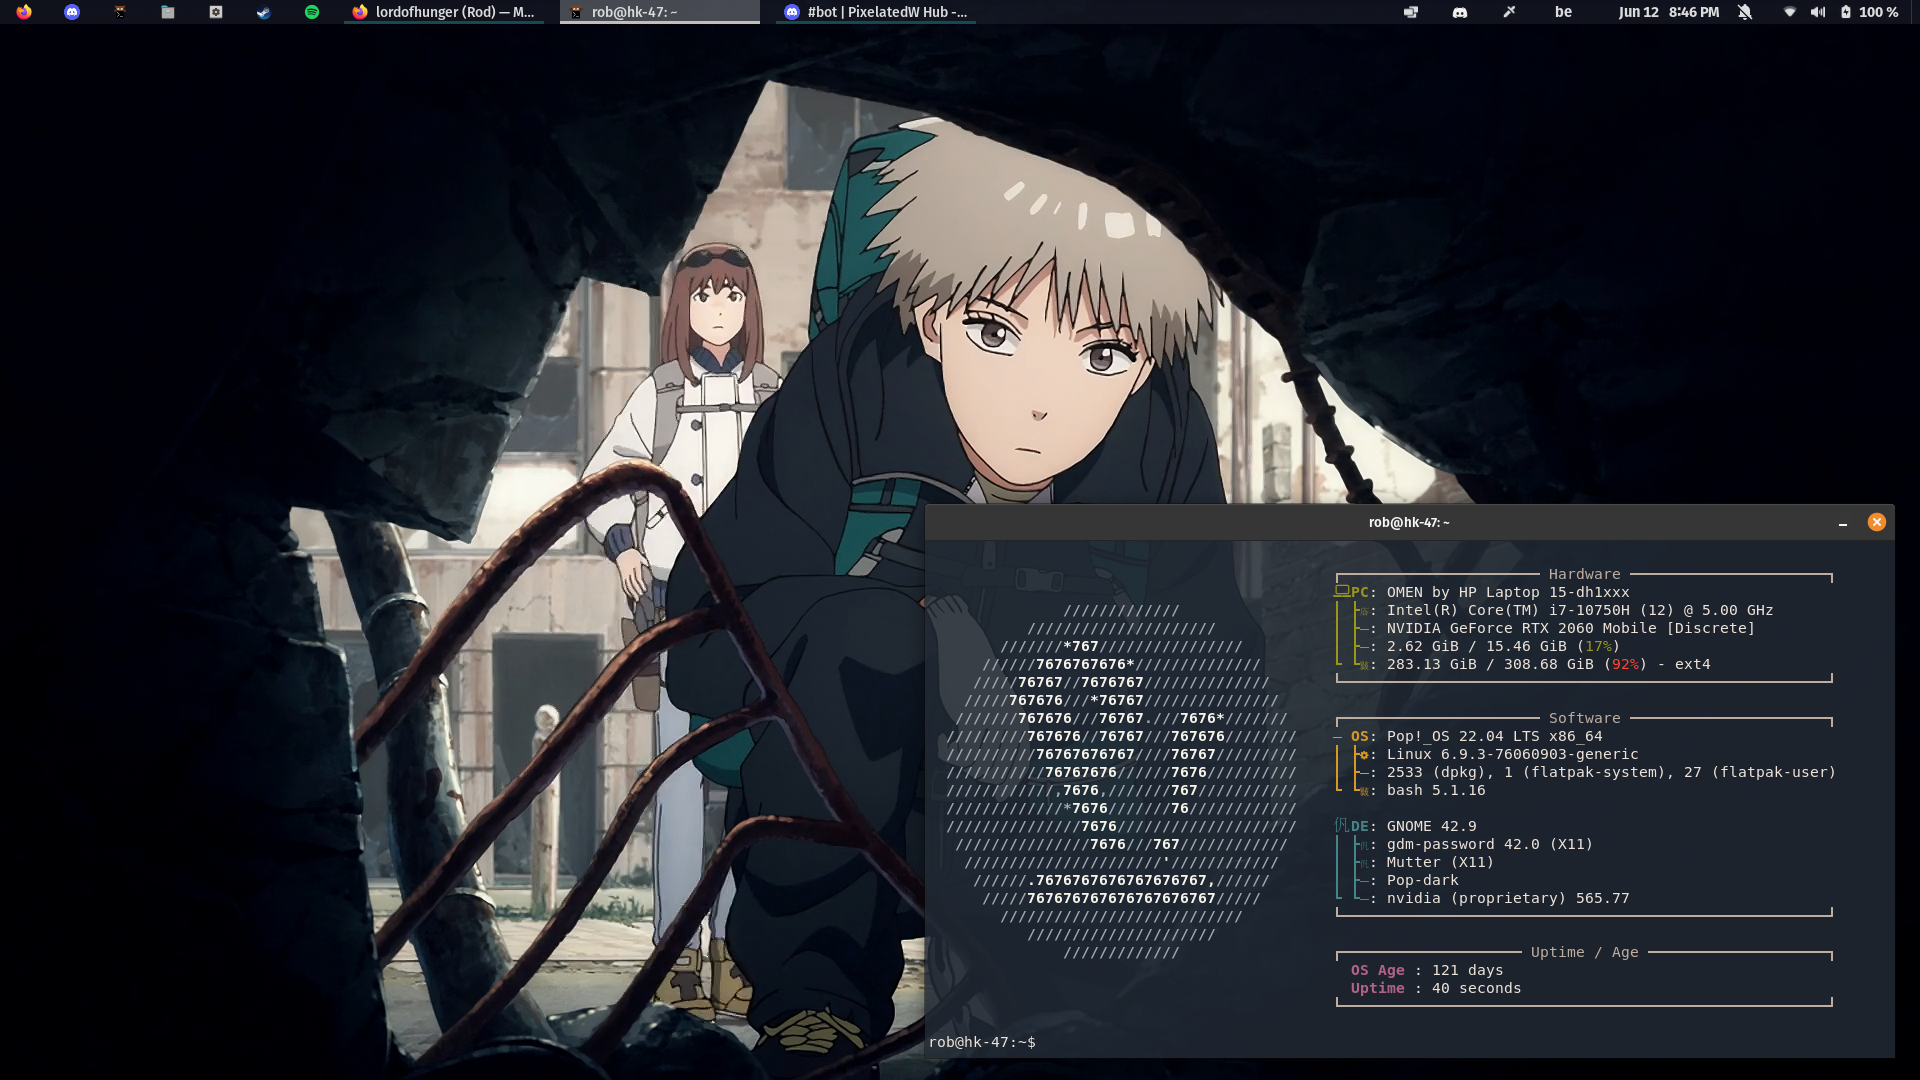
Task: Click the memory line '2.62 GiB / 15.46 GiB'
Action: pyautogui.click(x=1503, y=646)
